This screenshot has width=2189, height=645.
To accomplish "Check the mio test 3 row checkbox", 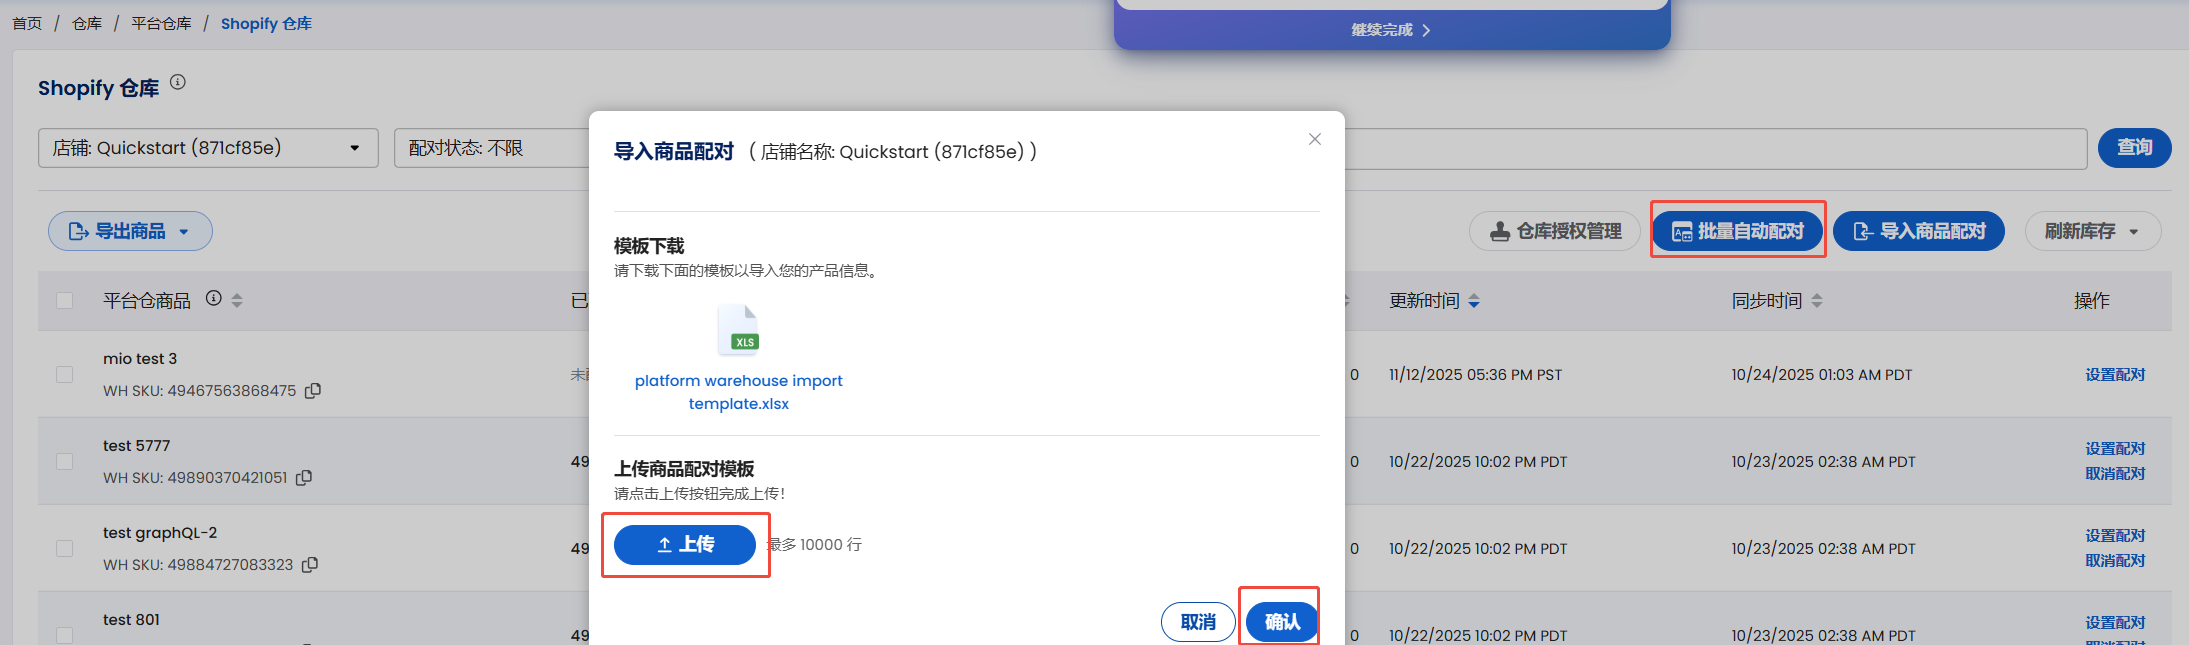I will point(65,374).
